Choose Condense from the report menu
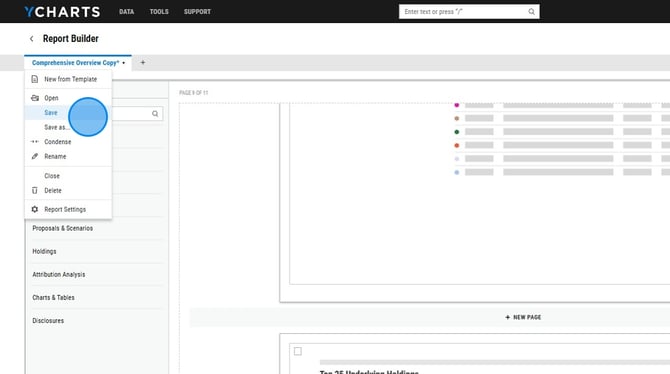The image size is (670, 374). pyautogui.click(x=68, y=141)
